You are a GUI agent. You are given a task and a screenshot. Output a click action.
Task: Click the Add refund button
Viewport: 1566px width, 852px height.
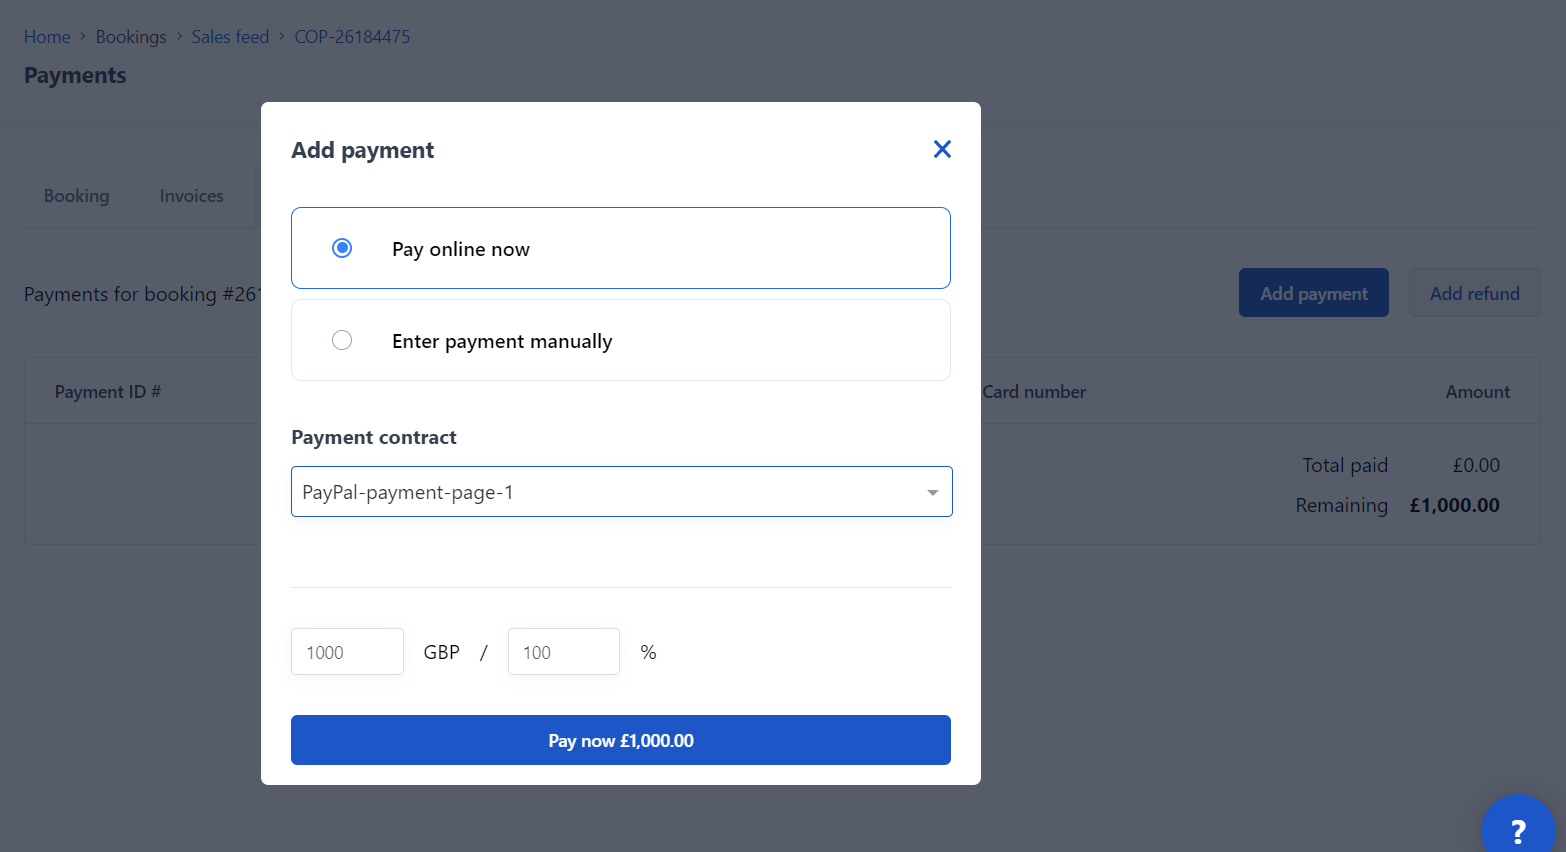click(1475, 293)
